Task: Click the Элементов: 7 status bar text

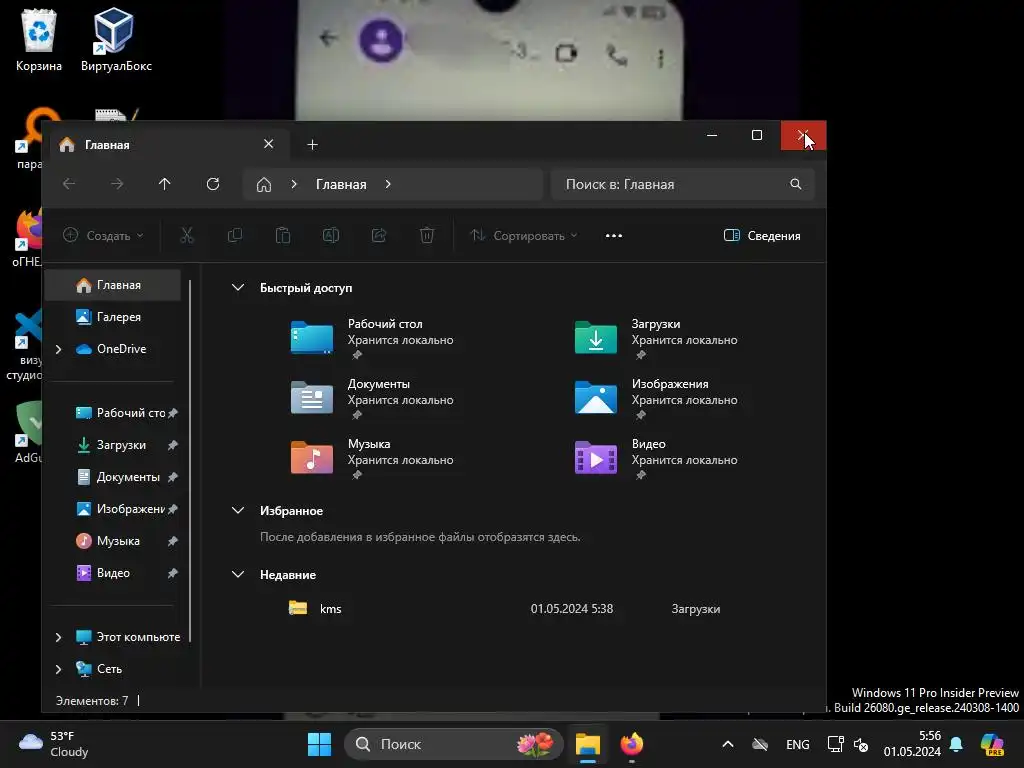Action: pyautogui.click(x=92, y=701)
